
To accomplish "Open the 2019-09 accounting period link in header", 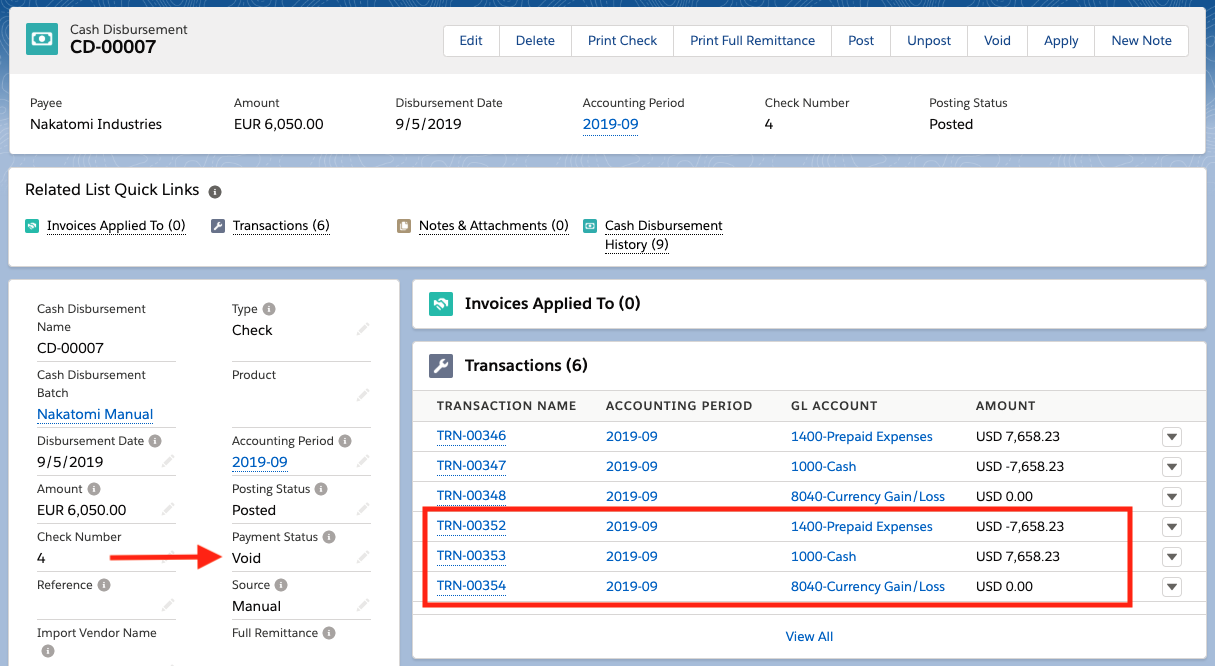I will [611, 125].
